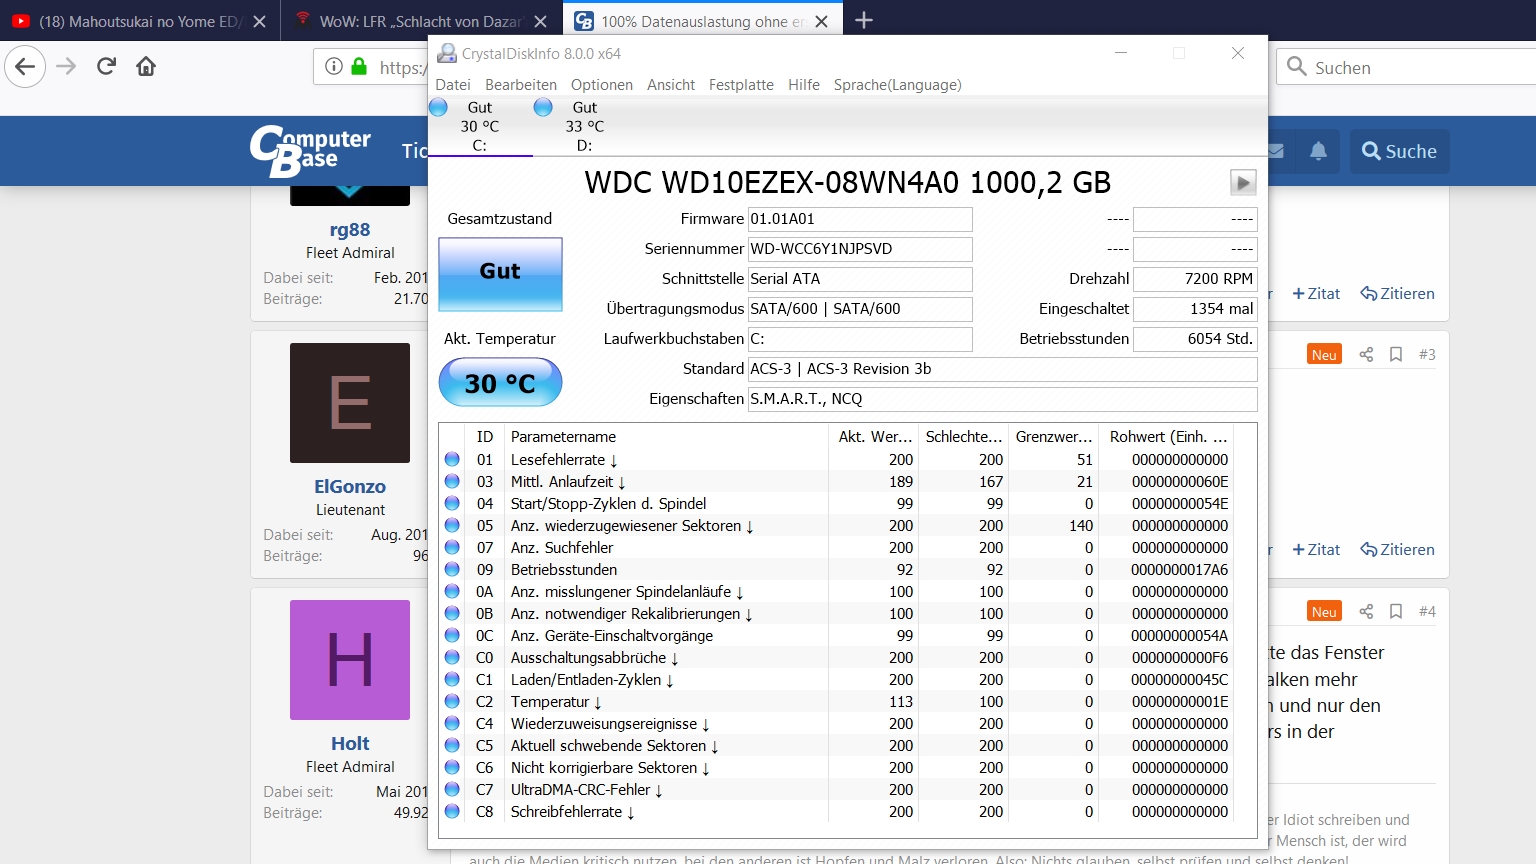Viewport: 1536px width, 864px height.
Task: Click the Grenzwert column header
Action: click(x=1054, y=437)
